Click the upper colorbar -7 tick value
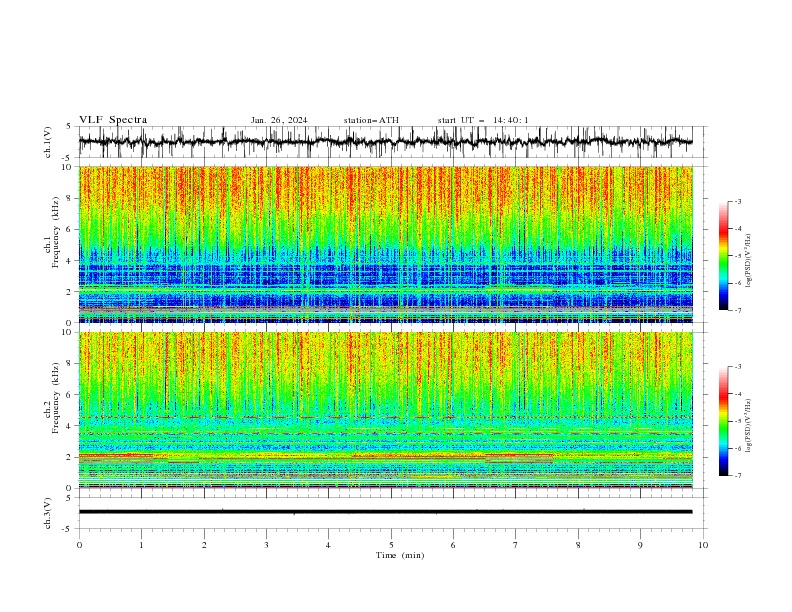Image resolution: width=792 pixels, height=612 pixels. (738, 310)
